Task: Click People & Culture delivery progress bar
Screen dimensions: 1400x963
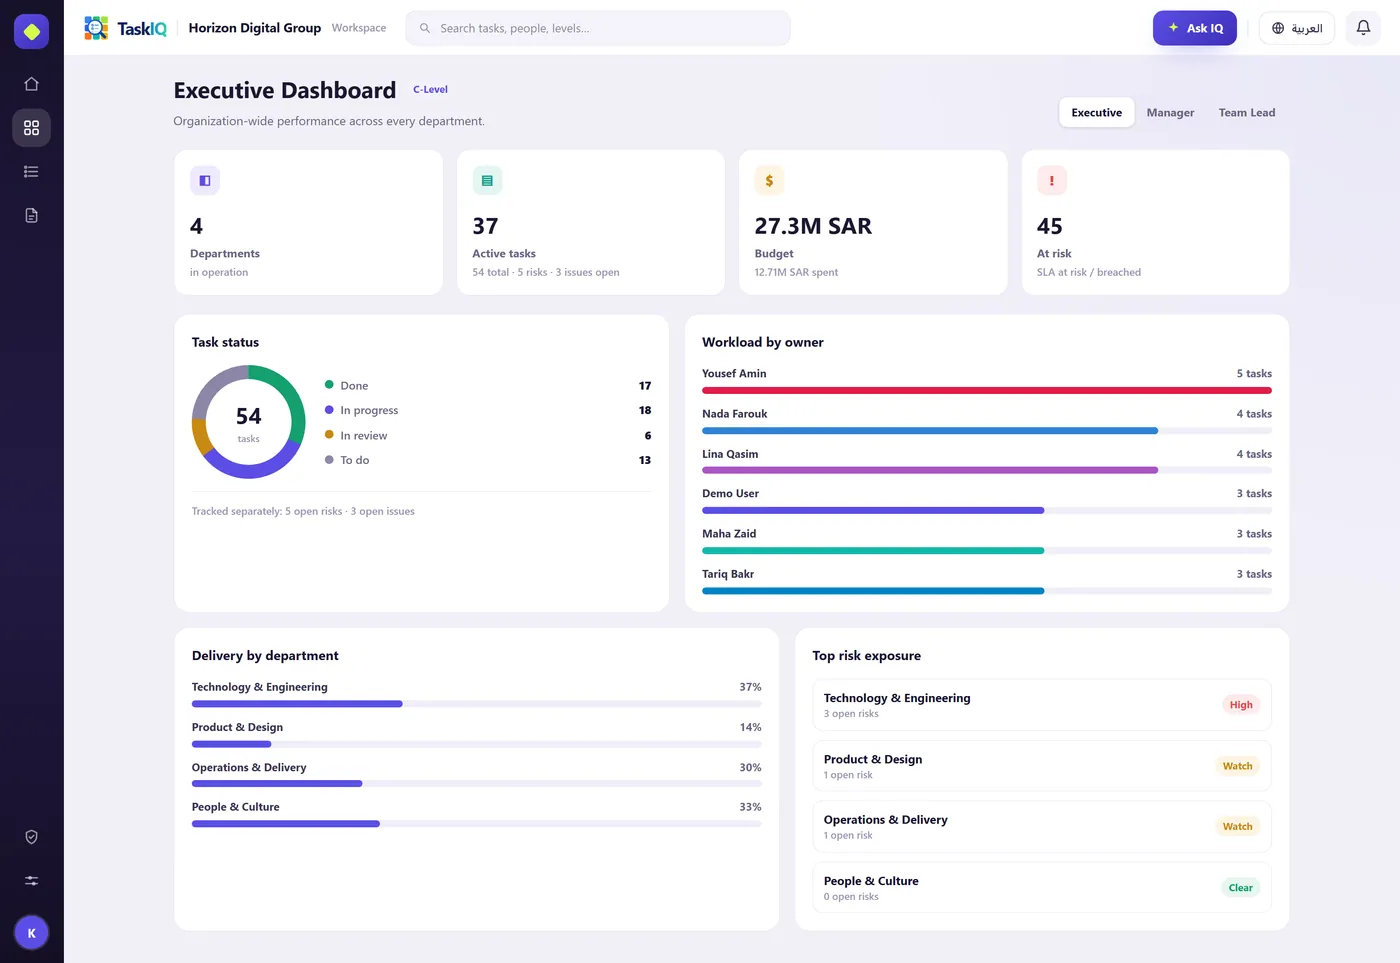Action: [477, 824]
